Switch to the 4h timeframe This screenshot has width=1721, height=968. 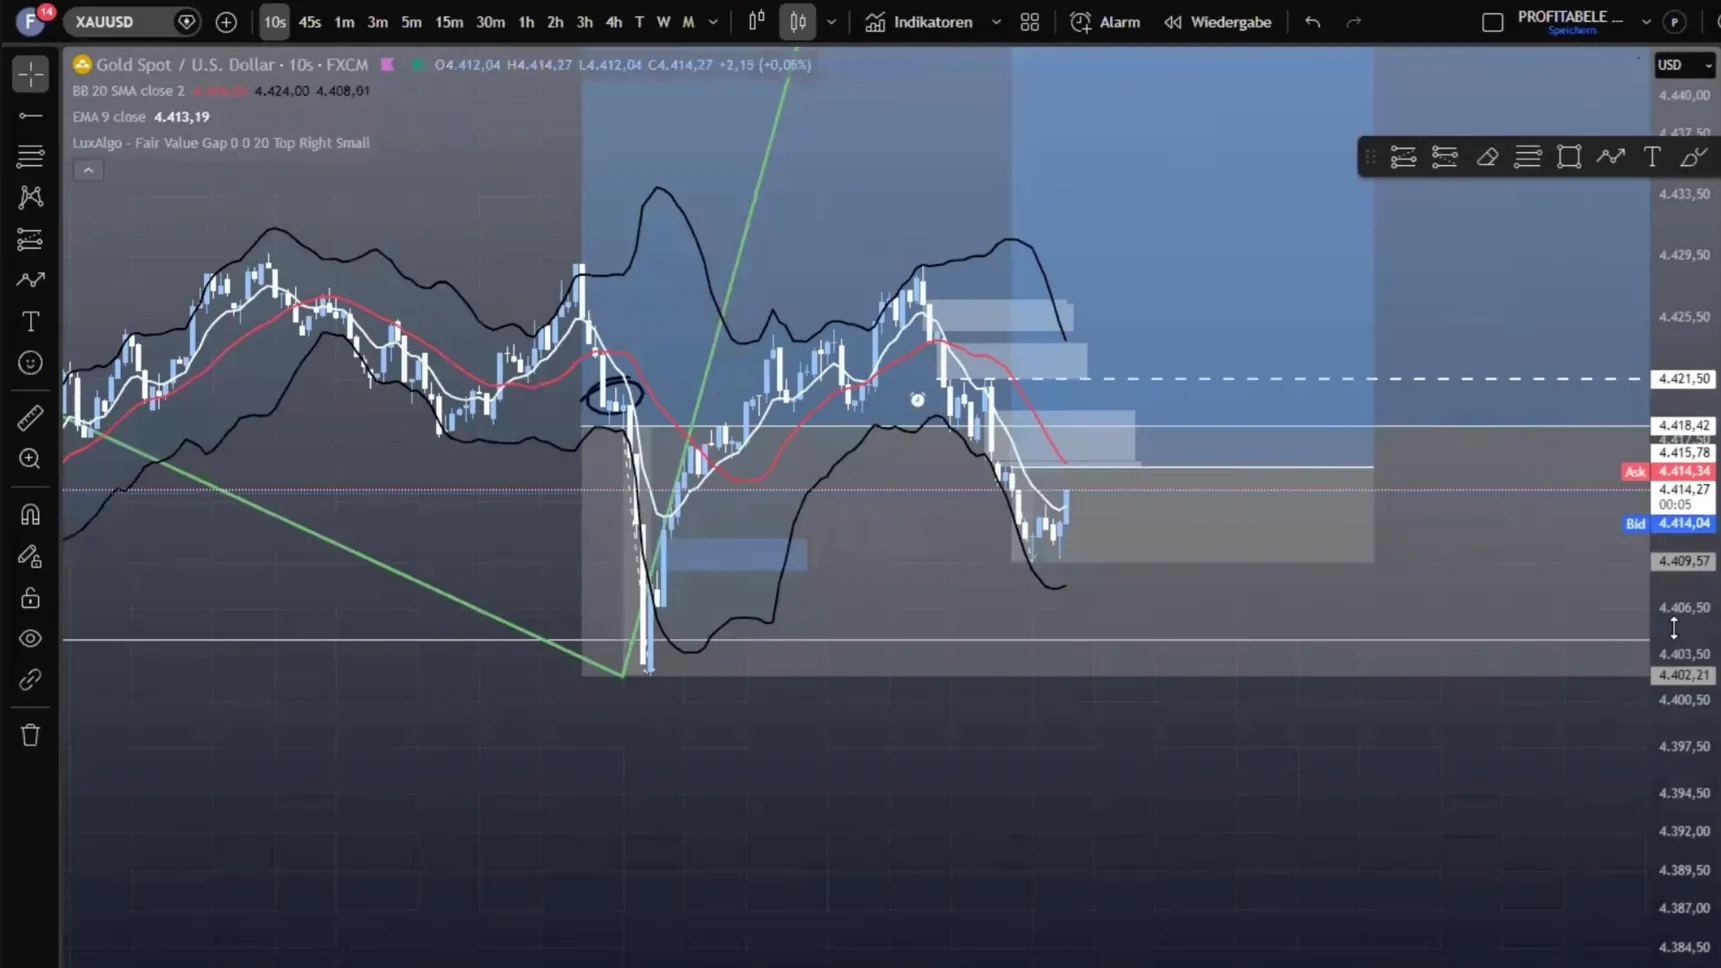[x=613, y=22]
